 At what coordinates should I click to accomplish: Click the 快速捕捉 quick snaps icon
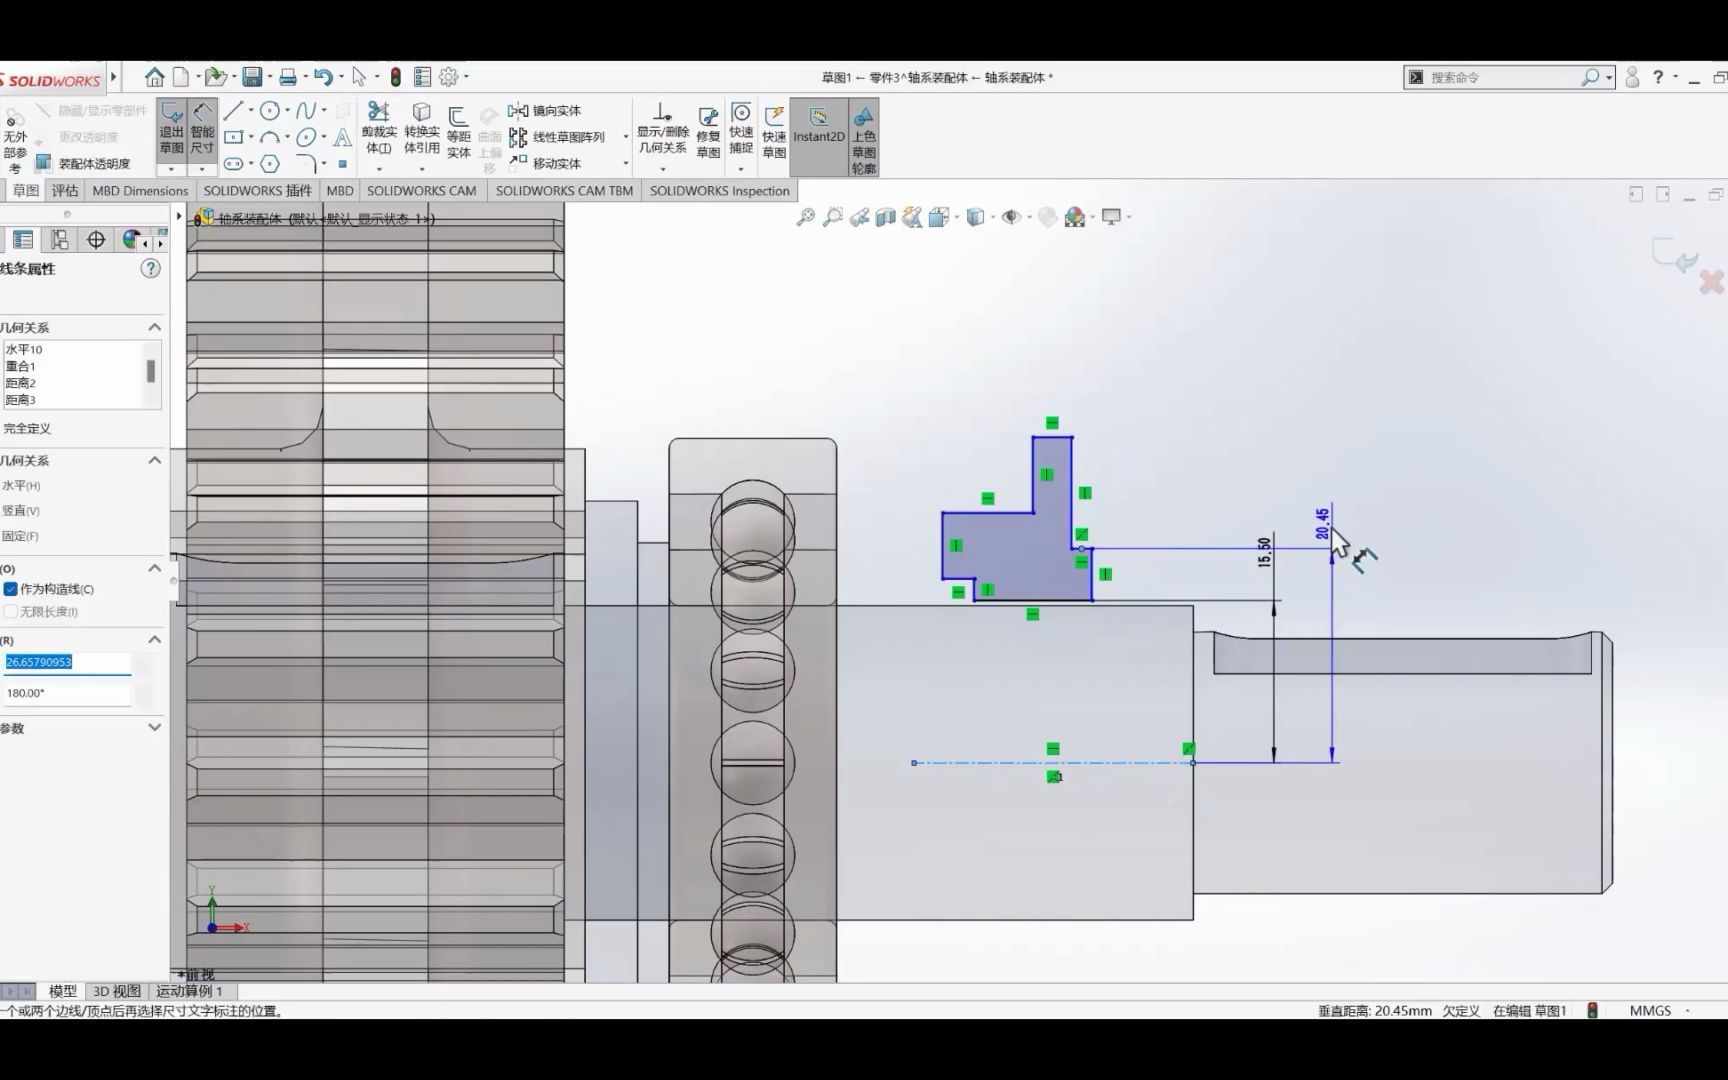741,128
